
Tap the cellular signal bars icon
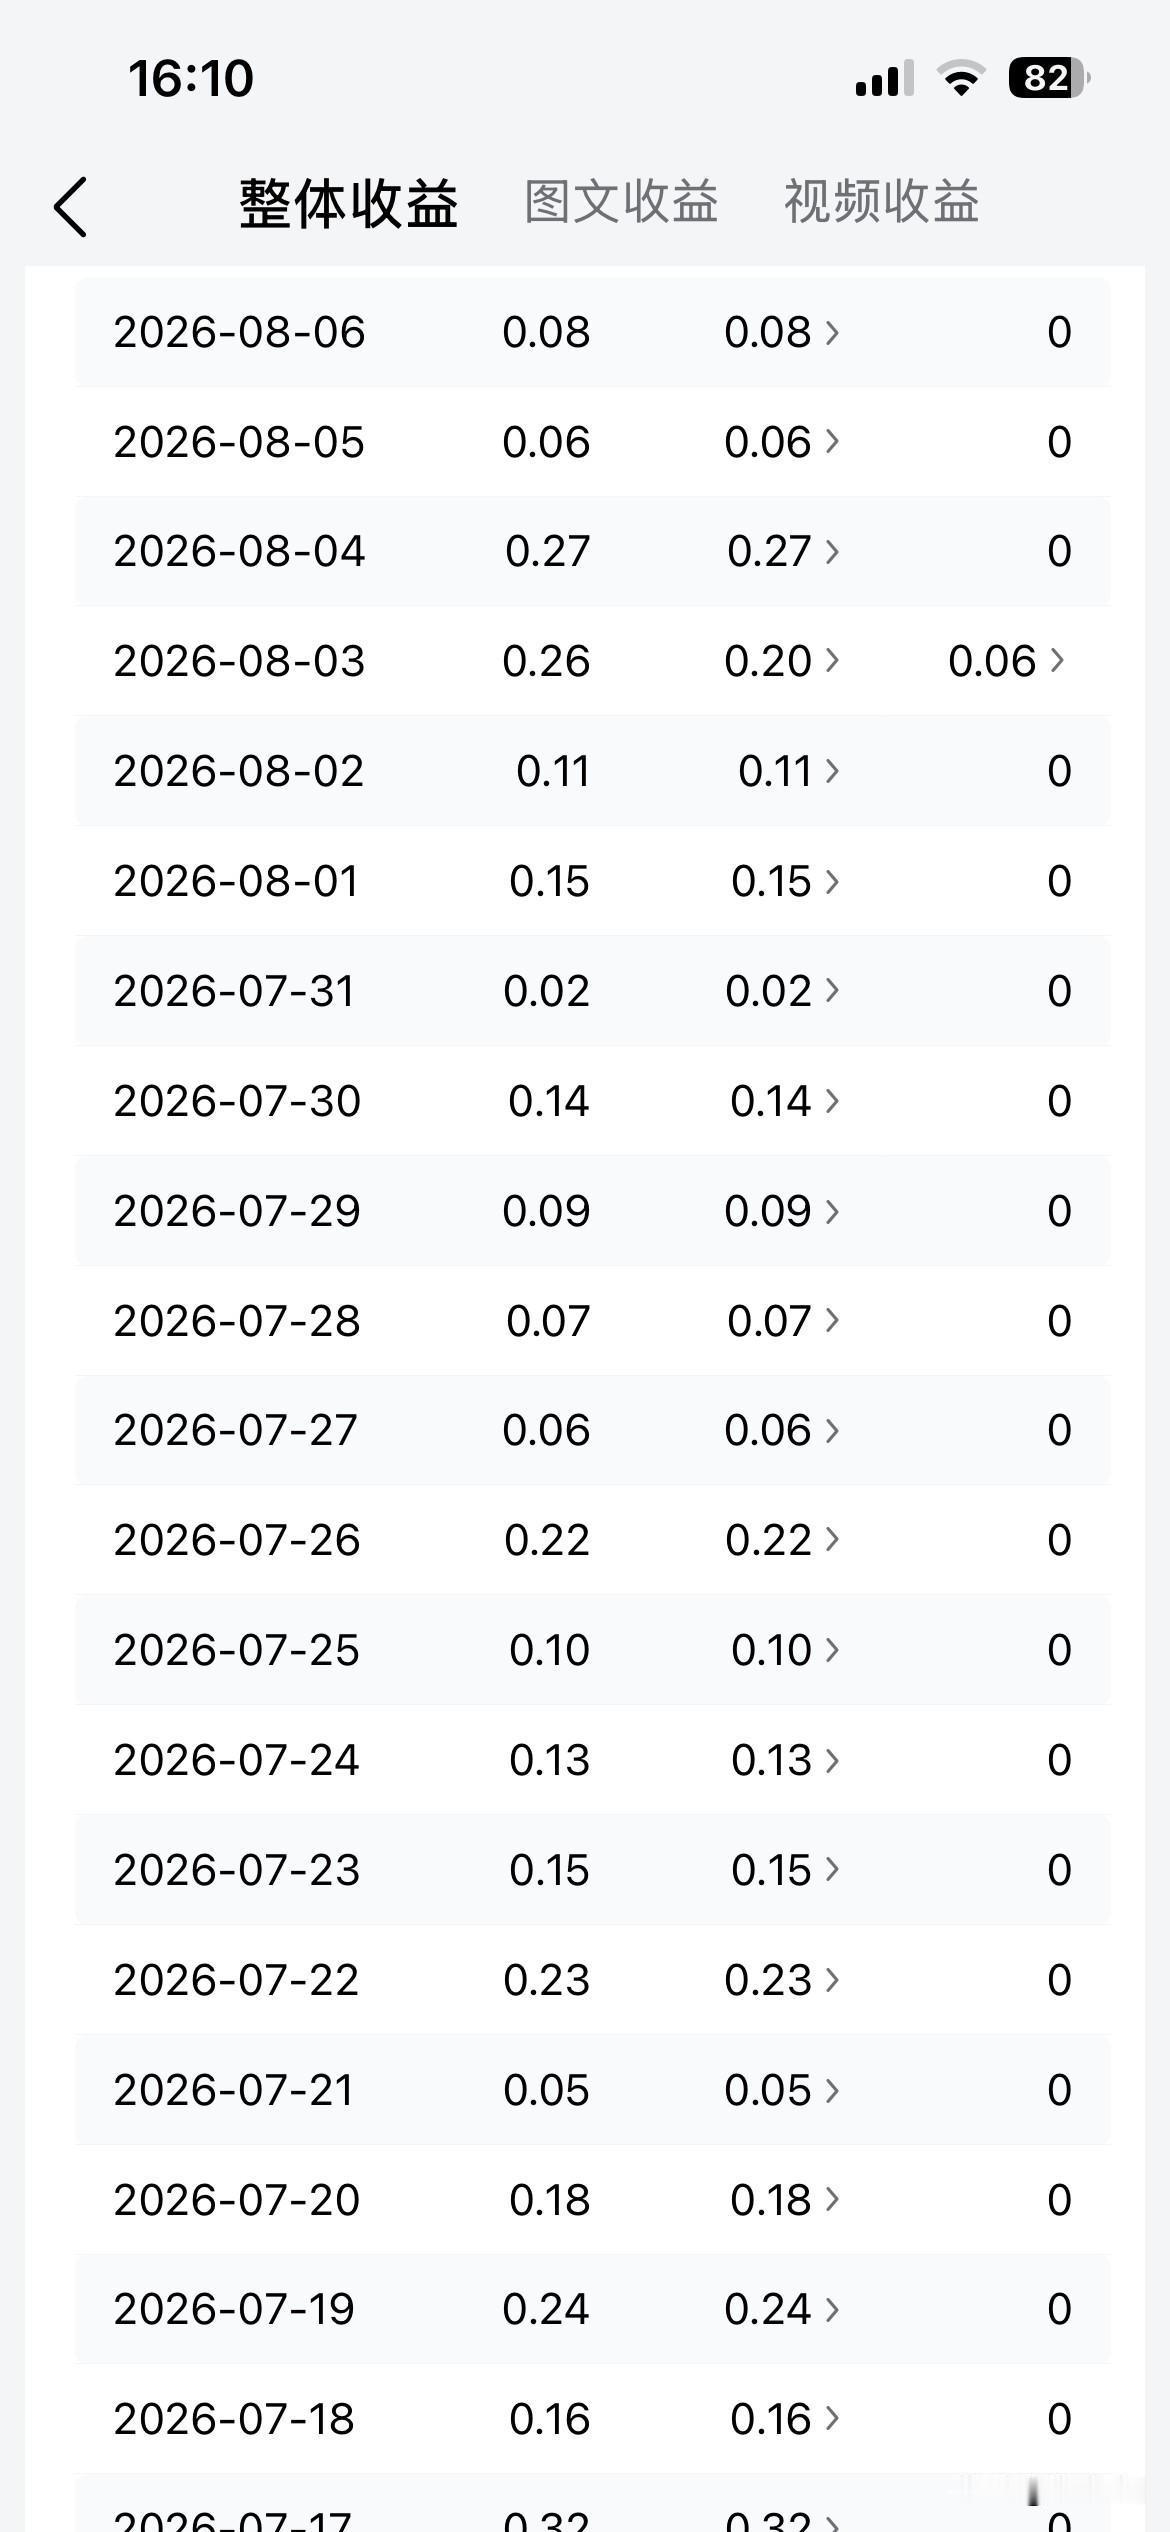[884, 78]
